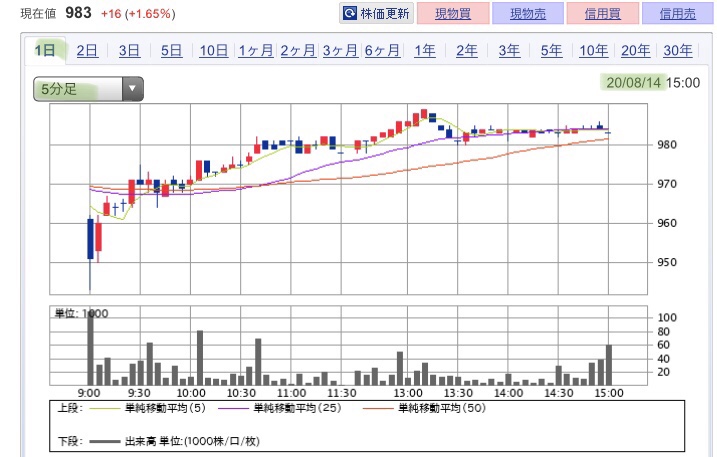Show the 1ヶ月 chart range

256,50
